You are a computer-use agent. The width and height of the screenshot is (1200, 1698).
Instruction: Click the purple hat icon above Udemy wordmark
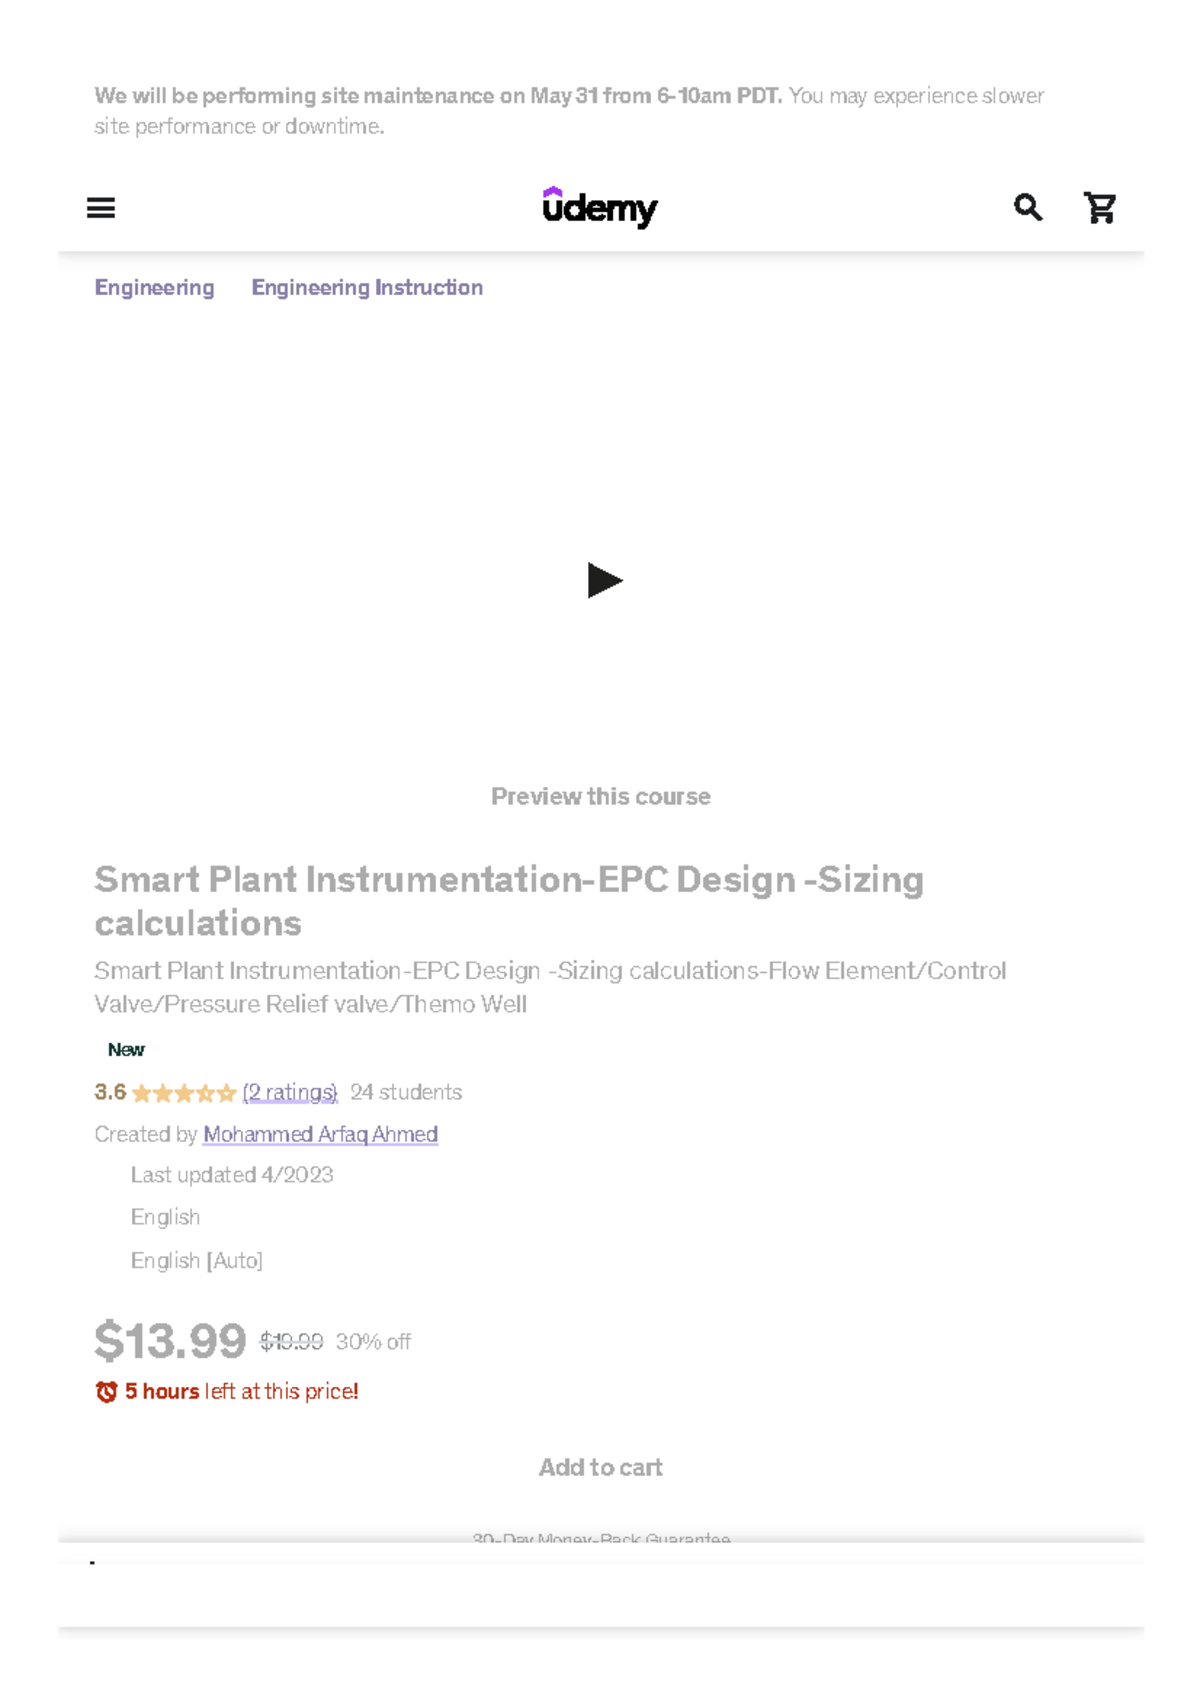coord(554,192)
